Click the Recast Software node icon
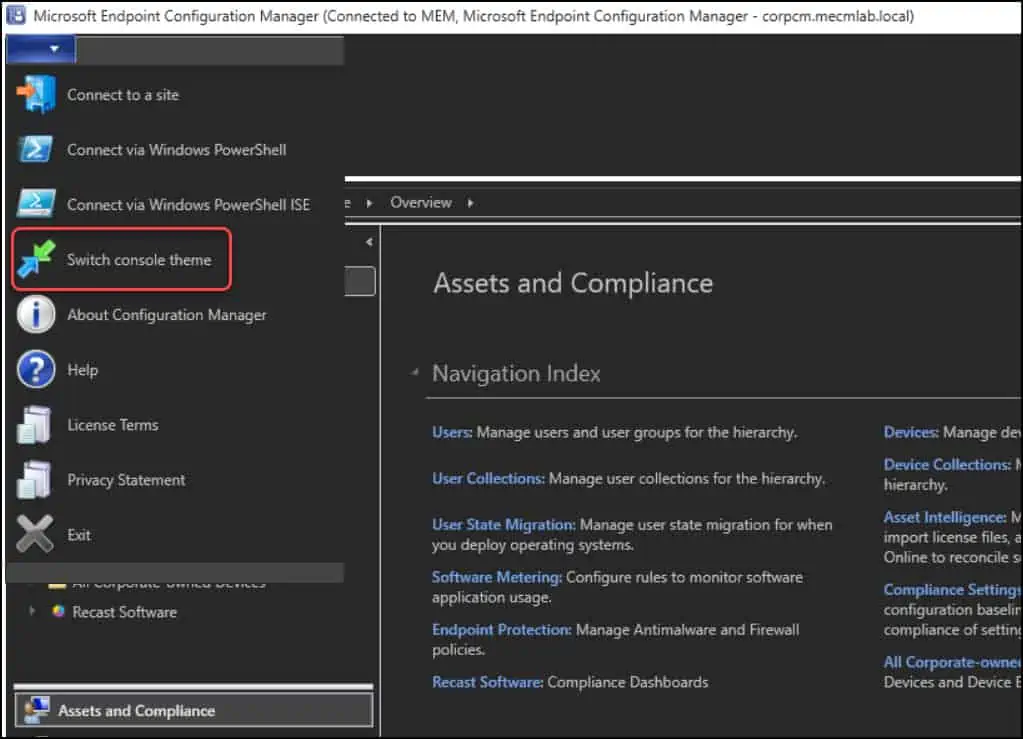The width and height of the screenshot is (1023, 739). coord(59,611)
